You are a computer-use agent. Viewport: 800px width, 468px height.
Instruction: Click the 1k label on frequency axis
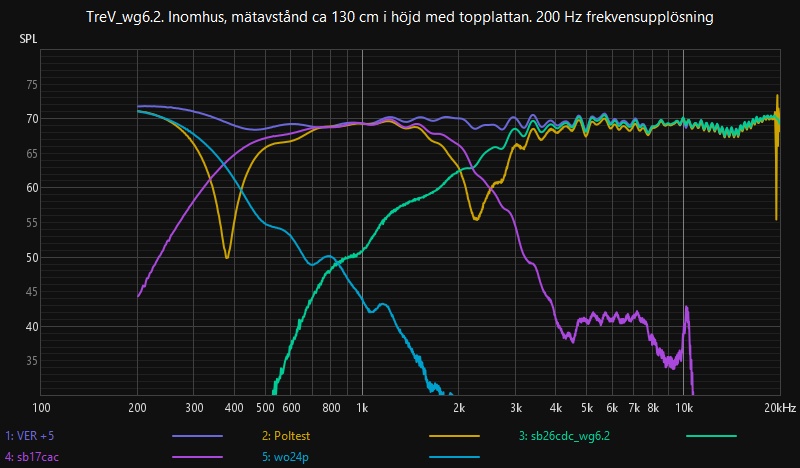pos(362,408)
